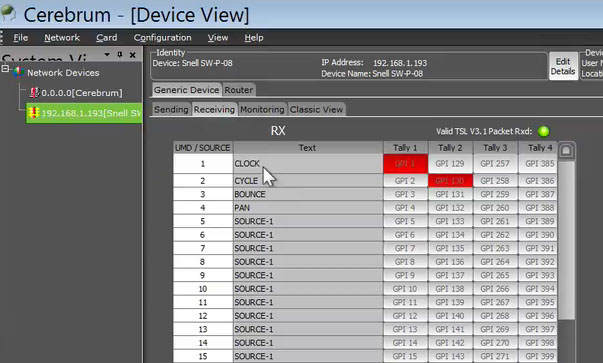Open the Help menu
Image resolution: width=603 pixels, height=363 pixels.
pos(254,38)
